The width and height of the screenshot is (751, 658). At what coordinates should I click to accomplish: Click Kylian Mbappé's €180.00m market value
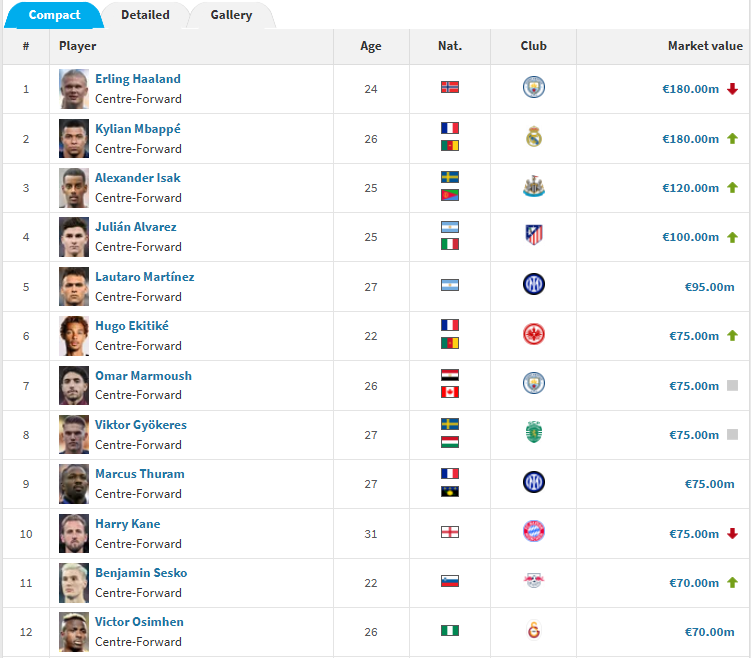coord(690,139)
